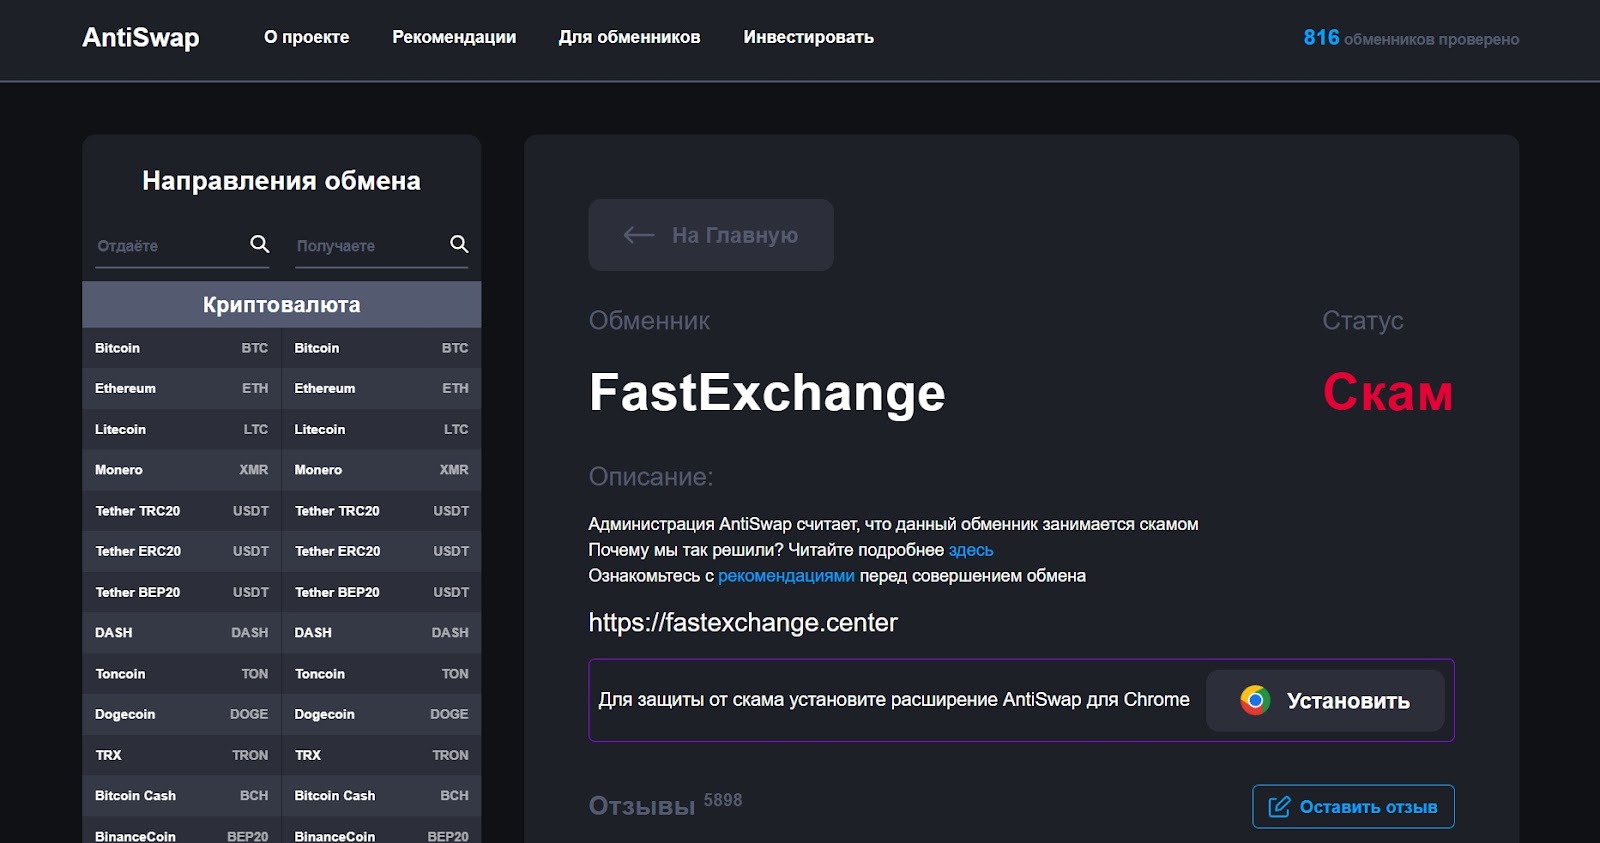Screen dimensions: 1600x843
Task: Click the magnifier icon next to Отдаёте
Action: point(259,244)
